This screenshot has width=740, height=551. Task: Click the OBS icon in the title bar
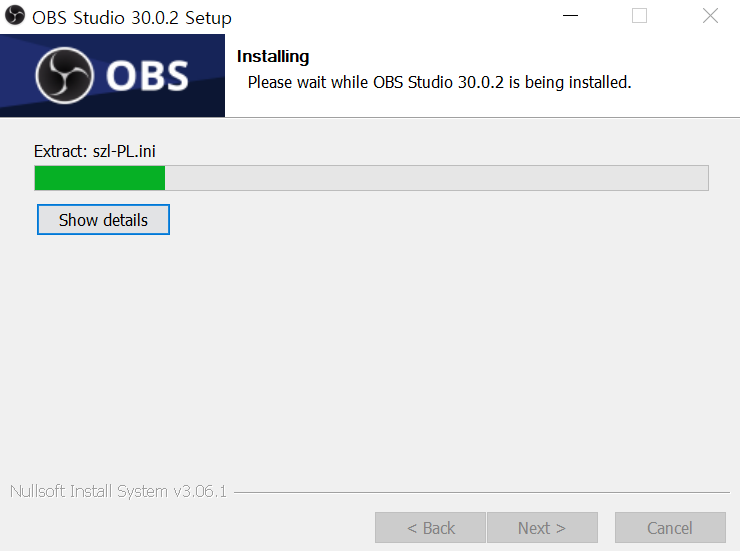pyautogui.click(x=15, y=16)
